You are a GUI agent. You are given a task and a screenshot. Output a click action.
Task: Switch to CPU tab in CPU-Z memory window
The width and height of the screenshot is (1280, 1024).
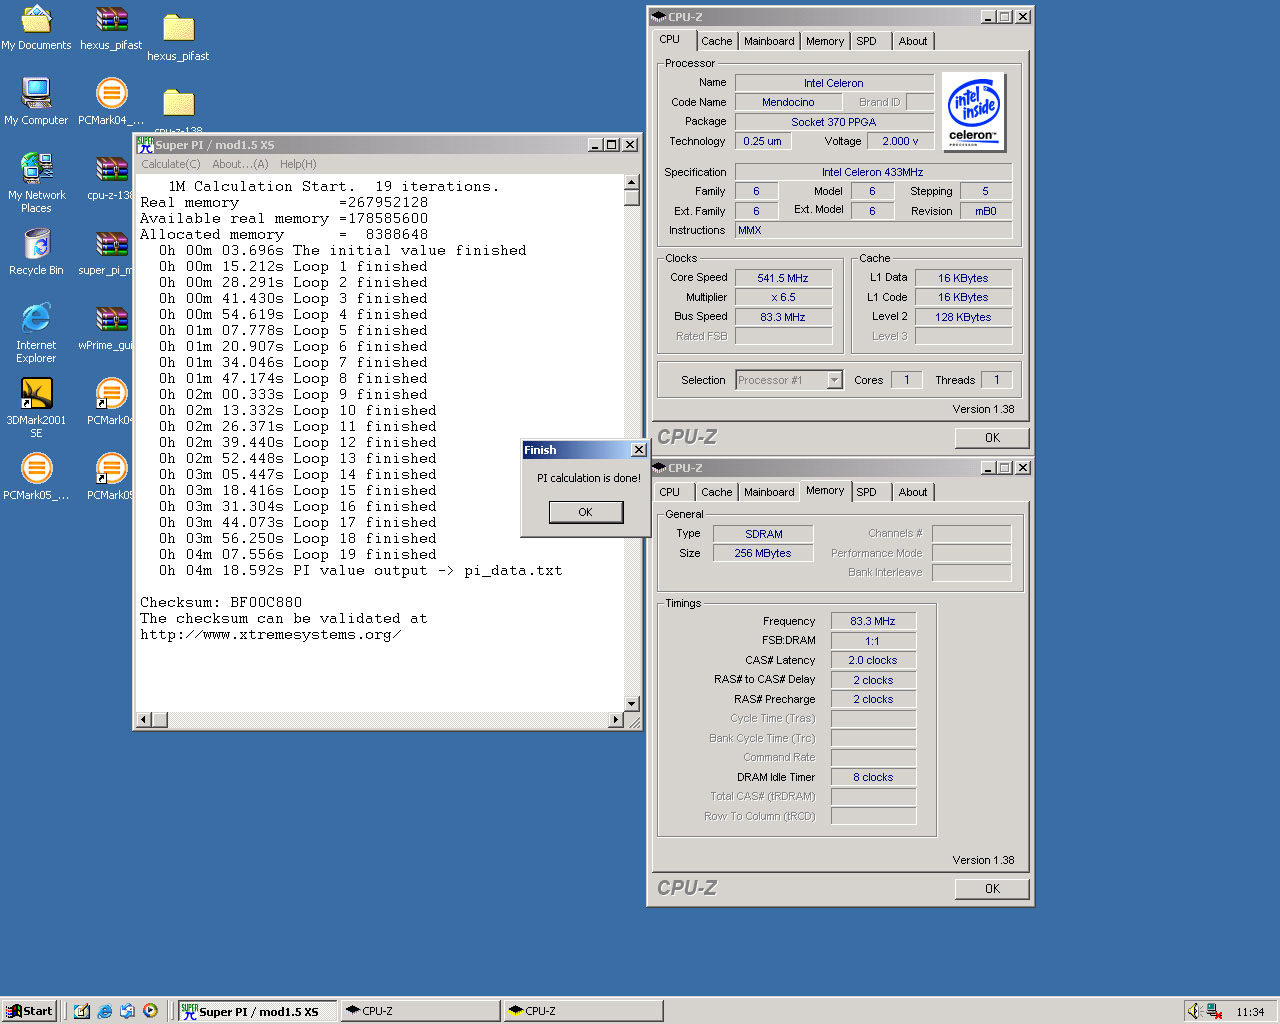coord(670,492)
